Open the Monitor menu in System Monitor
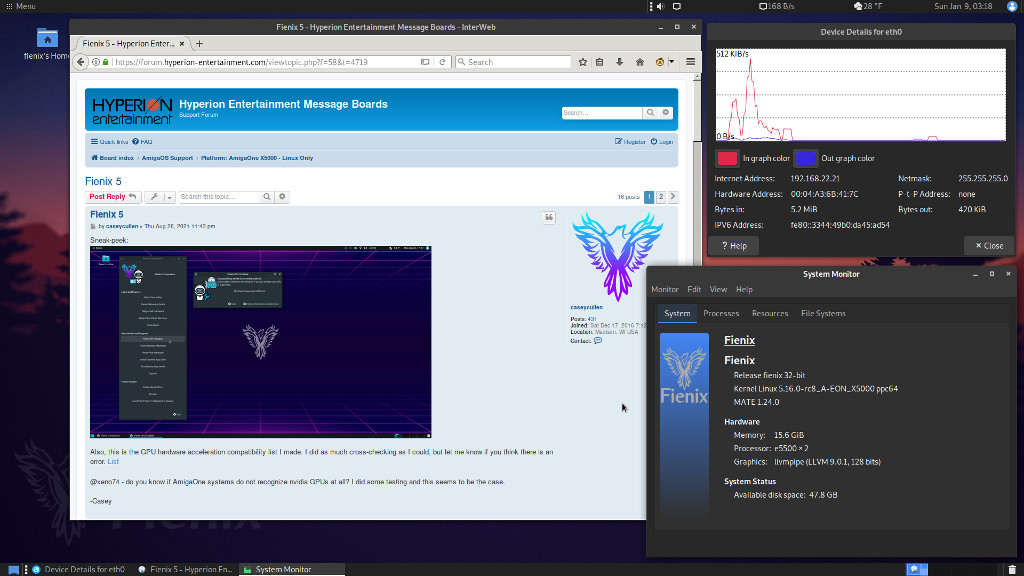This screenshot has width=1024, height=576. tap(665, 289)
